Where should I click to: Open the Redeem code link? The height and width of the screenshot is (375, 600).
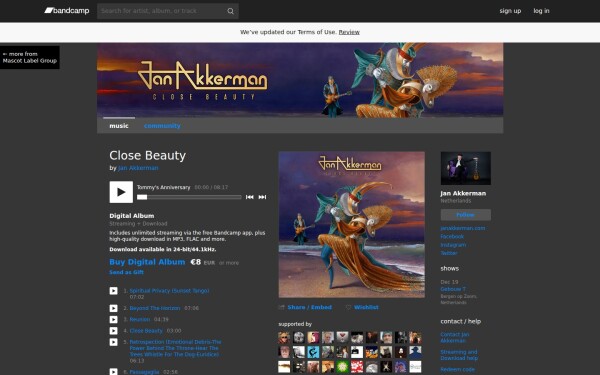coord(457,370)
